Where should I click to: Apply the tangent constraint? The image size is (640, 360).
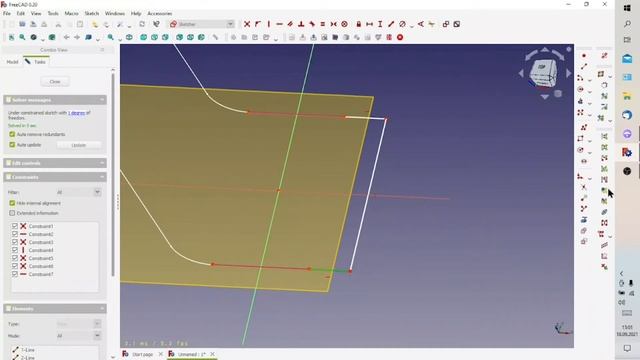click(x=312, y=24)
